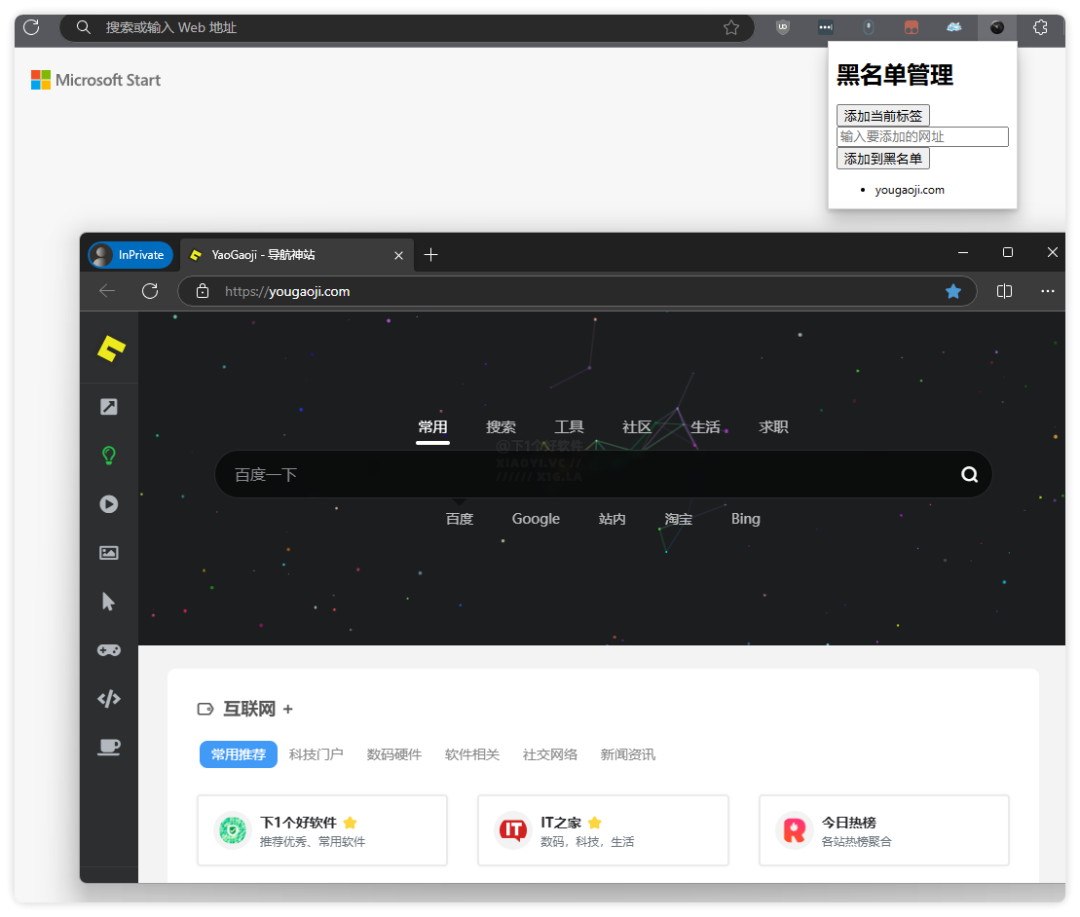Open a new tab with plus button
This screenshot has width=1080, height=917.
[431, 255]
